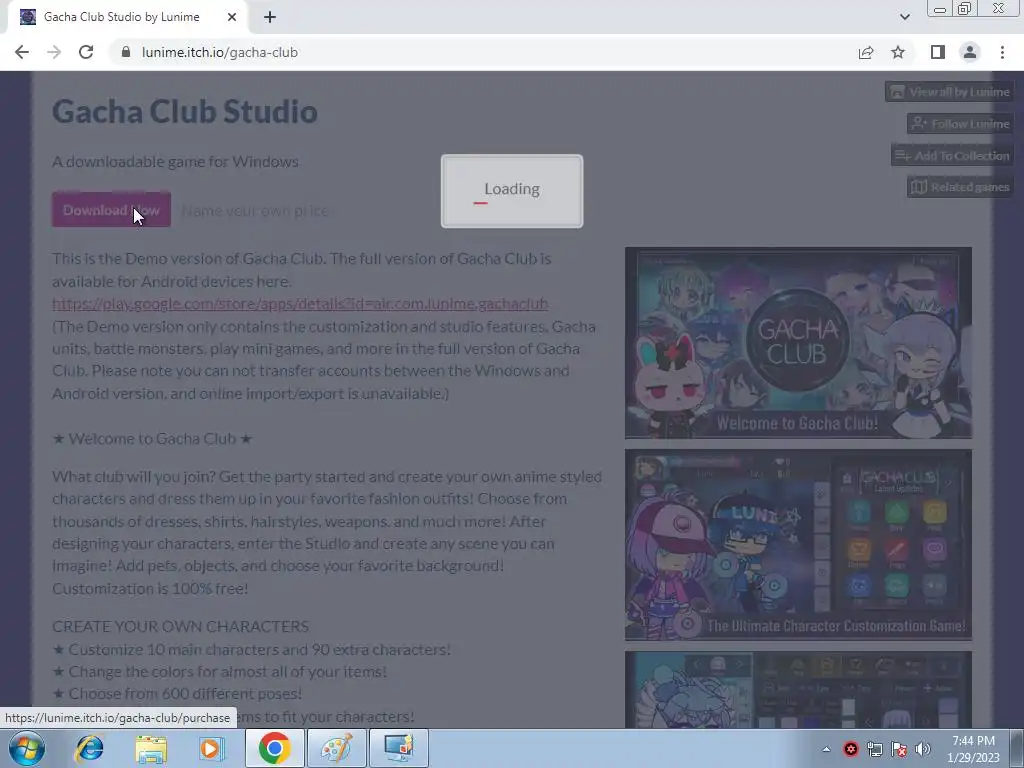This screenshot has width=1024, height=768.
Task: Open the Windows Start menu
Action: 26,748
